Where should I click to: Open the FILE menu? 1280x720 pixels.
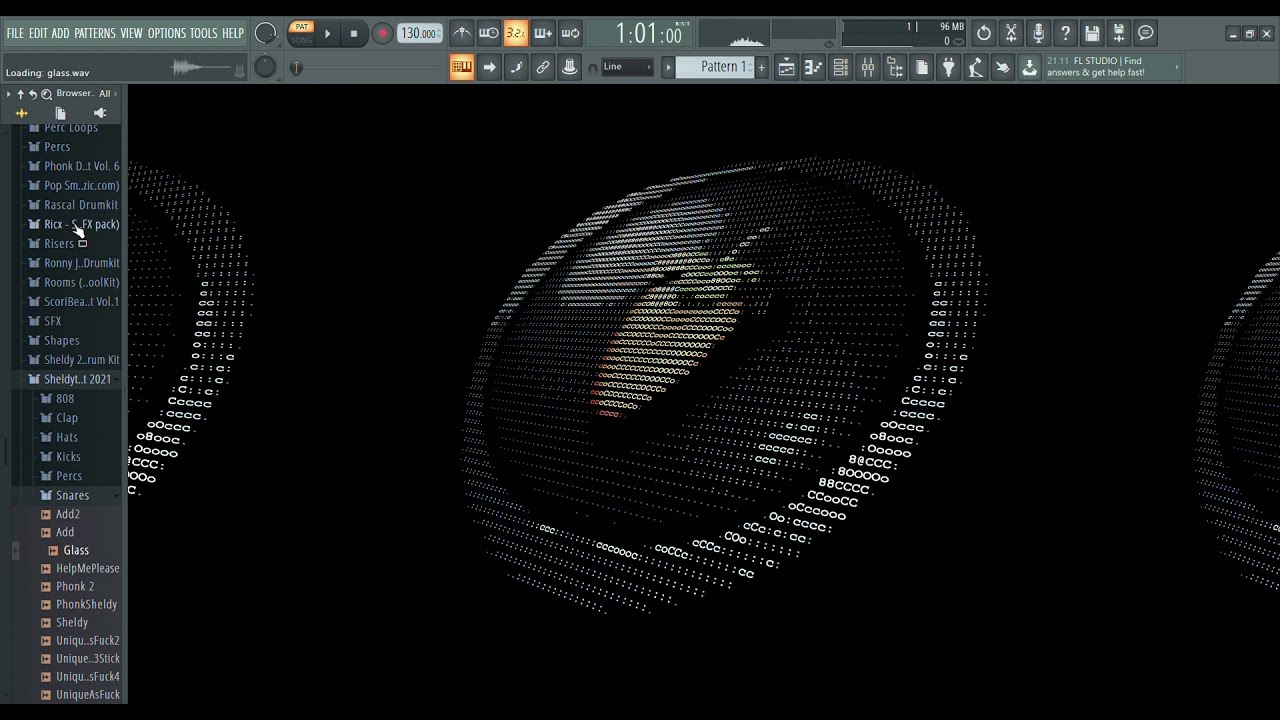click(x=15, y=34)
